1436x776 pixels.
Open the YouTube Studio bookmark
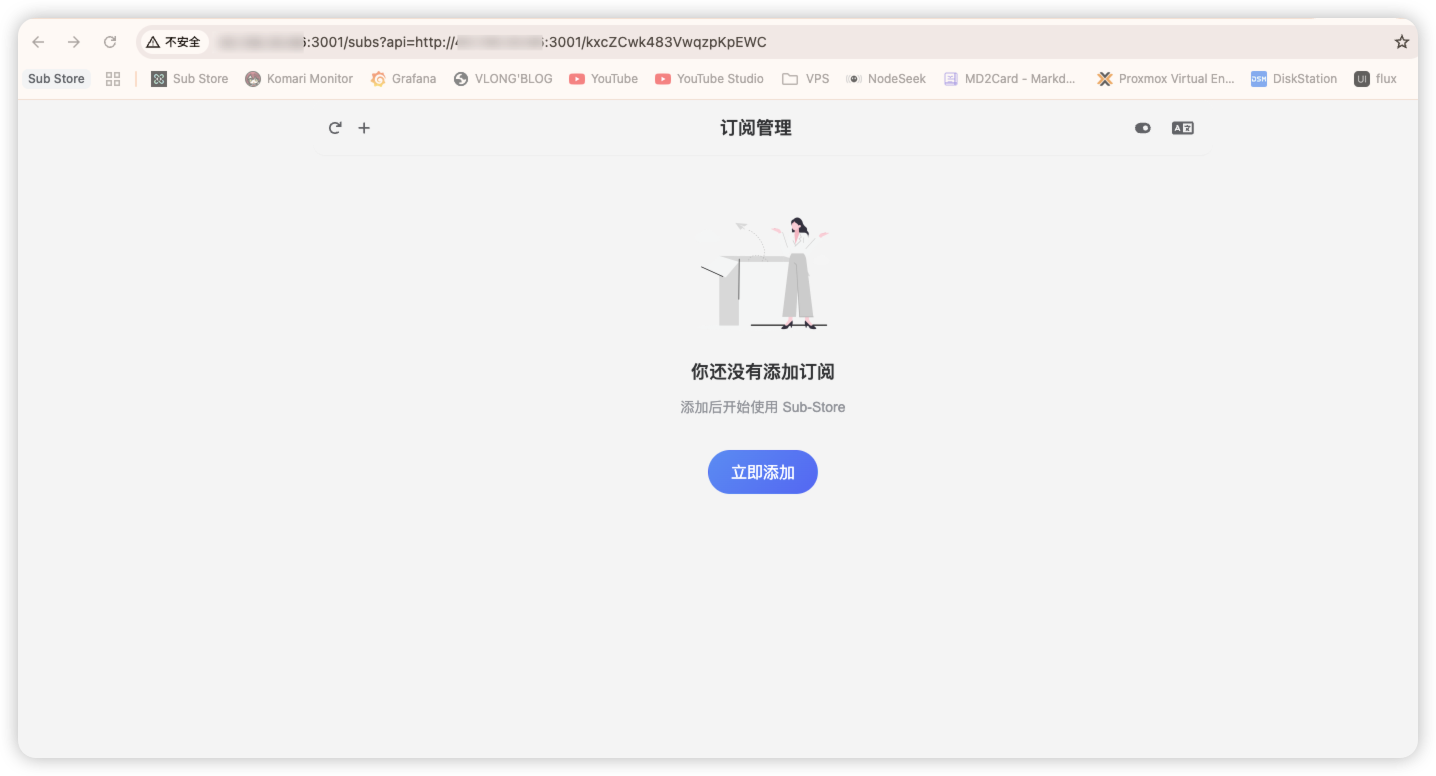pyautogui.click(x=709, y=79)
